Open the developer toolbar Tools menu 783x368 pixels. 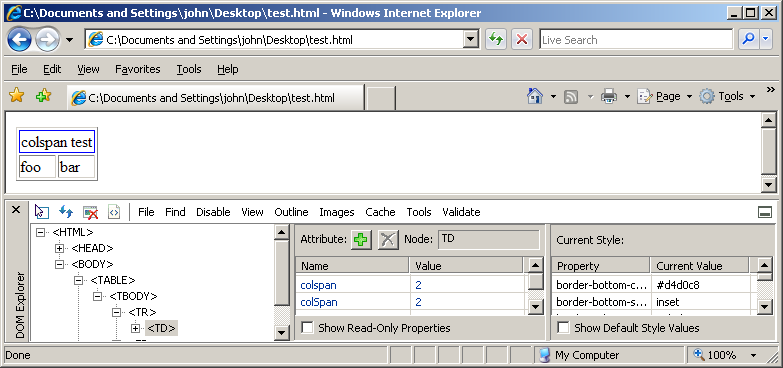tap(419, 212)
